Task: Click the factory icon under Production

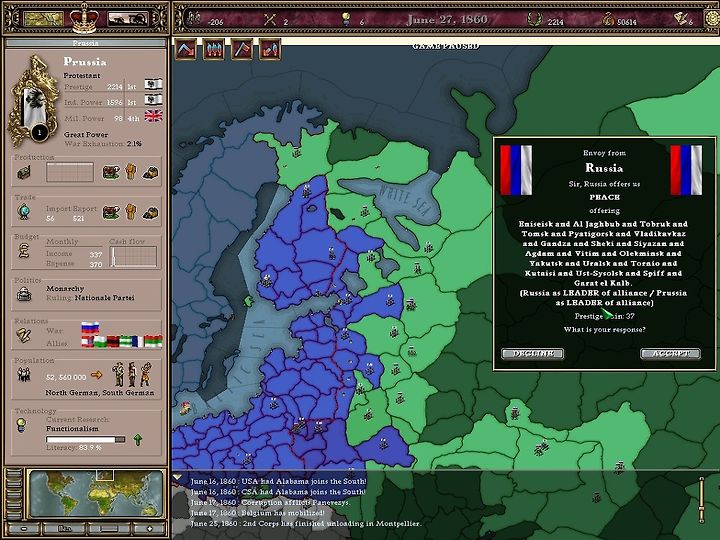Action: tap(24, 173)
